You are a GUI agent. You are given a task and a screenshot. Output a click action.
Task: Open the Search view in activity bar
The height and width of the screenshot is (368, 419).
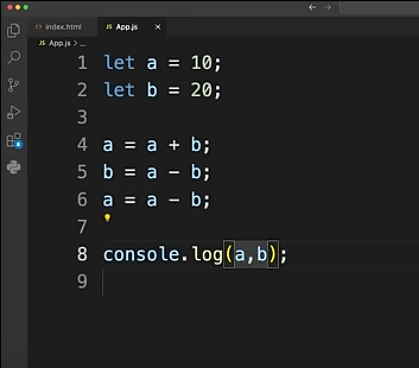tap(14, 57)
